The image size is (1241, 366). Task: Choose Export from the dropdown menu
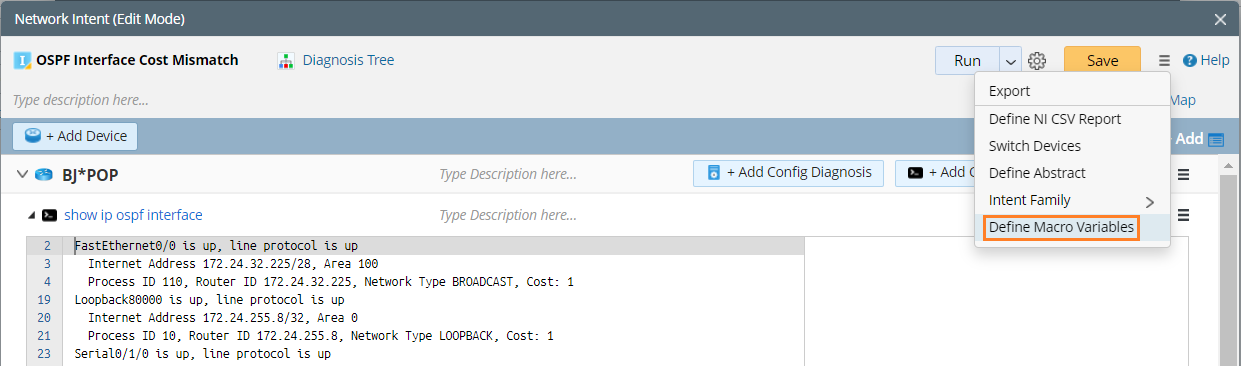[x=1072, y=91]
